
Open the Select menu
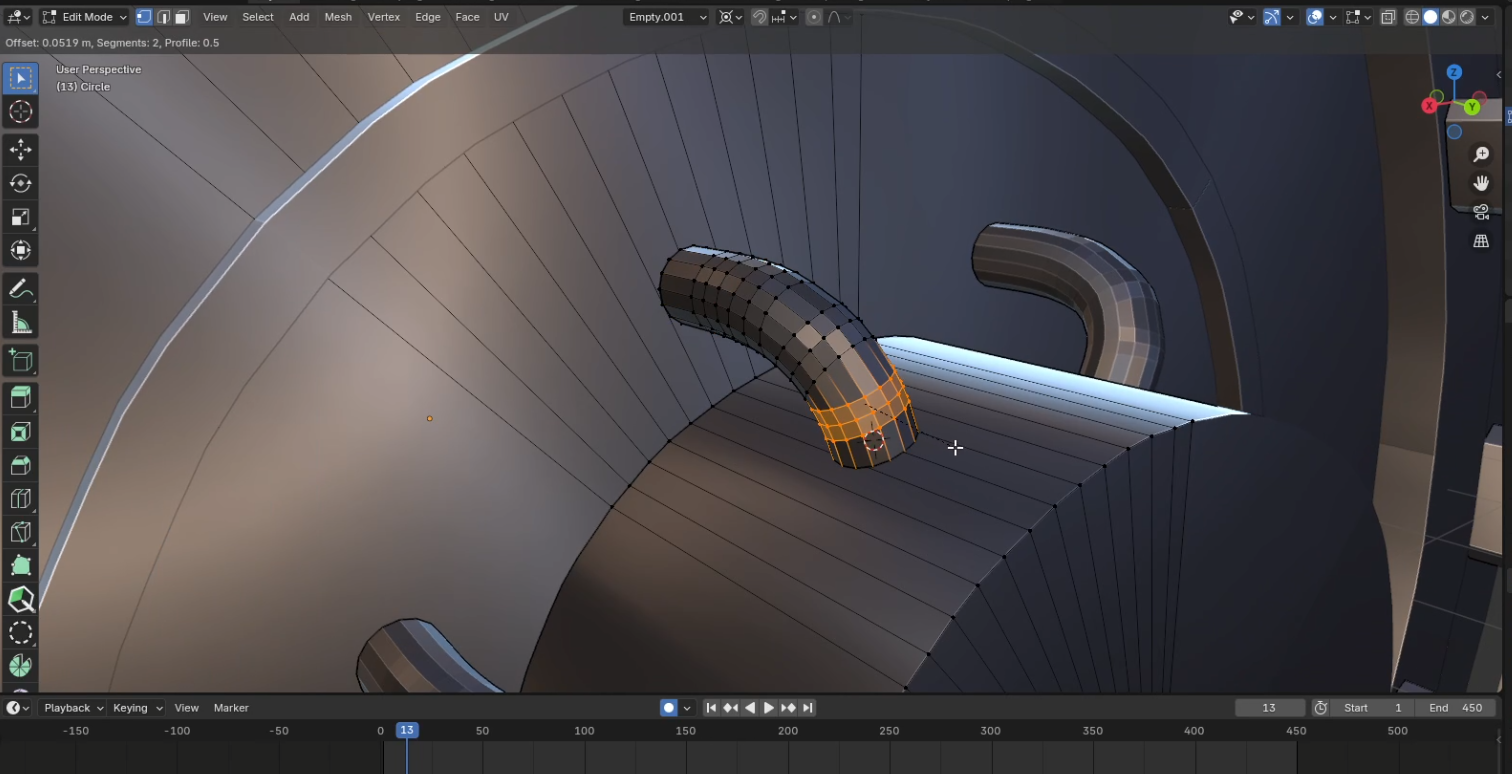[258, 17]
